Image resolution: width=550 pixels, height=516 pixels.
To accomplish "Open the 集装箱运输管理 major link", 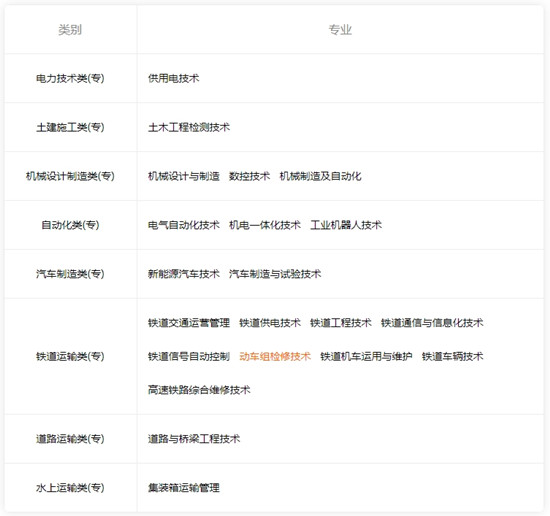I will coord(184,488).
